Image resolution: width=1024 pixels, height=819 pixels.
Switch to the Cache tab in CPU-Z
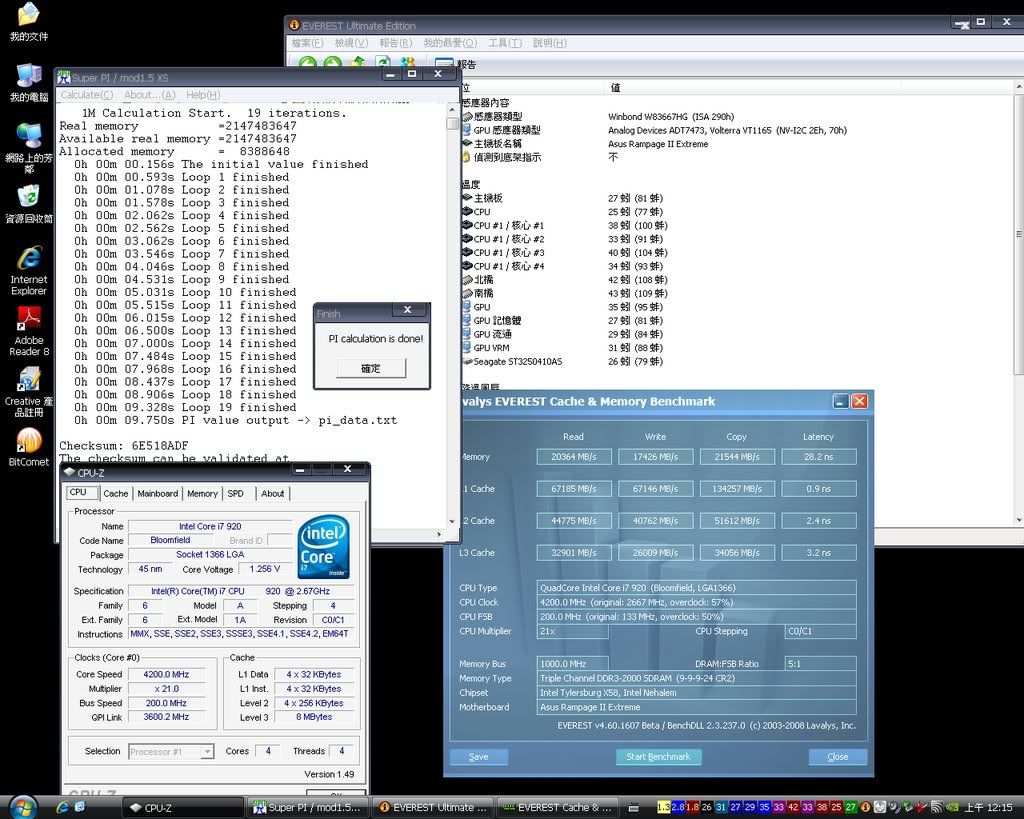pos(116,494)
